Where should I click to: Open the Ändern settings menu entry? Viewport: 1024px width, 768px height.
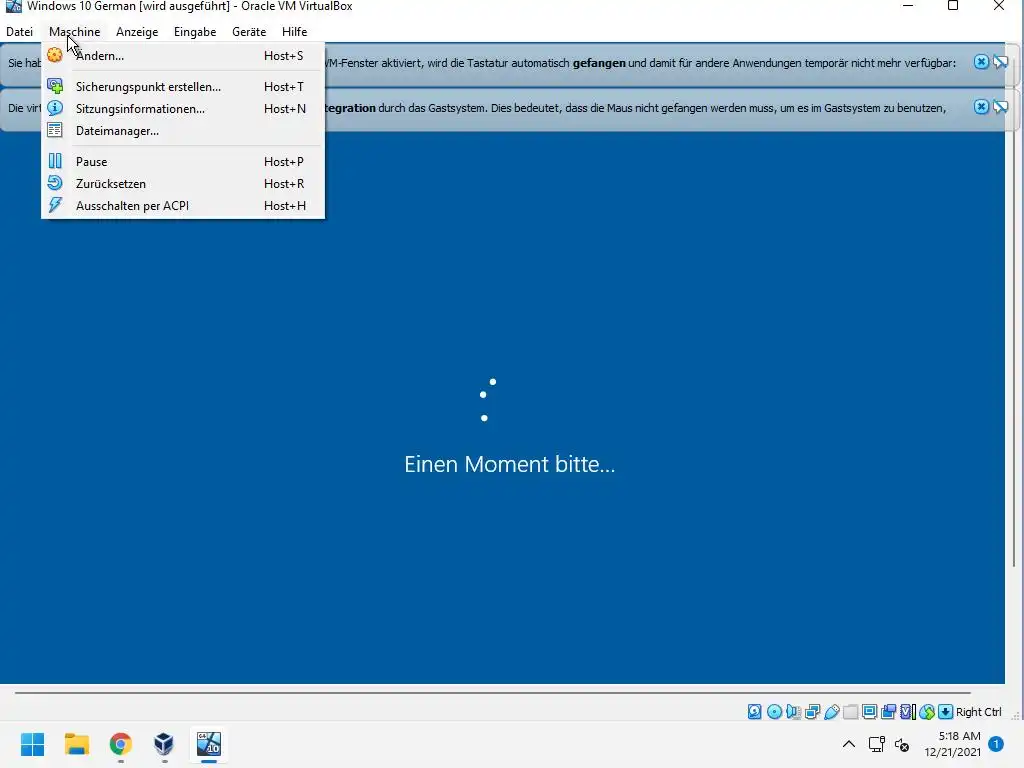pos(183,56)
